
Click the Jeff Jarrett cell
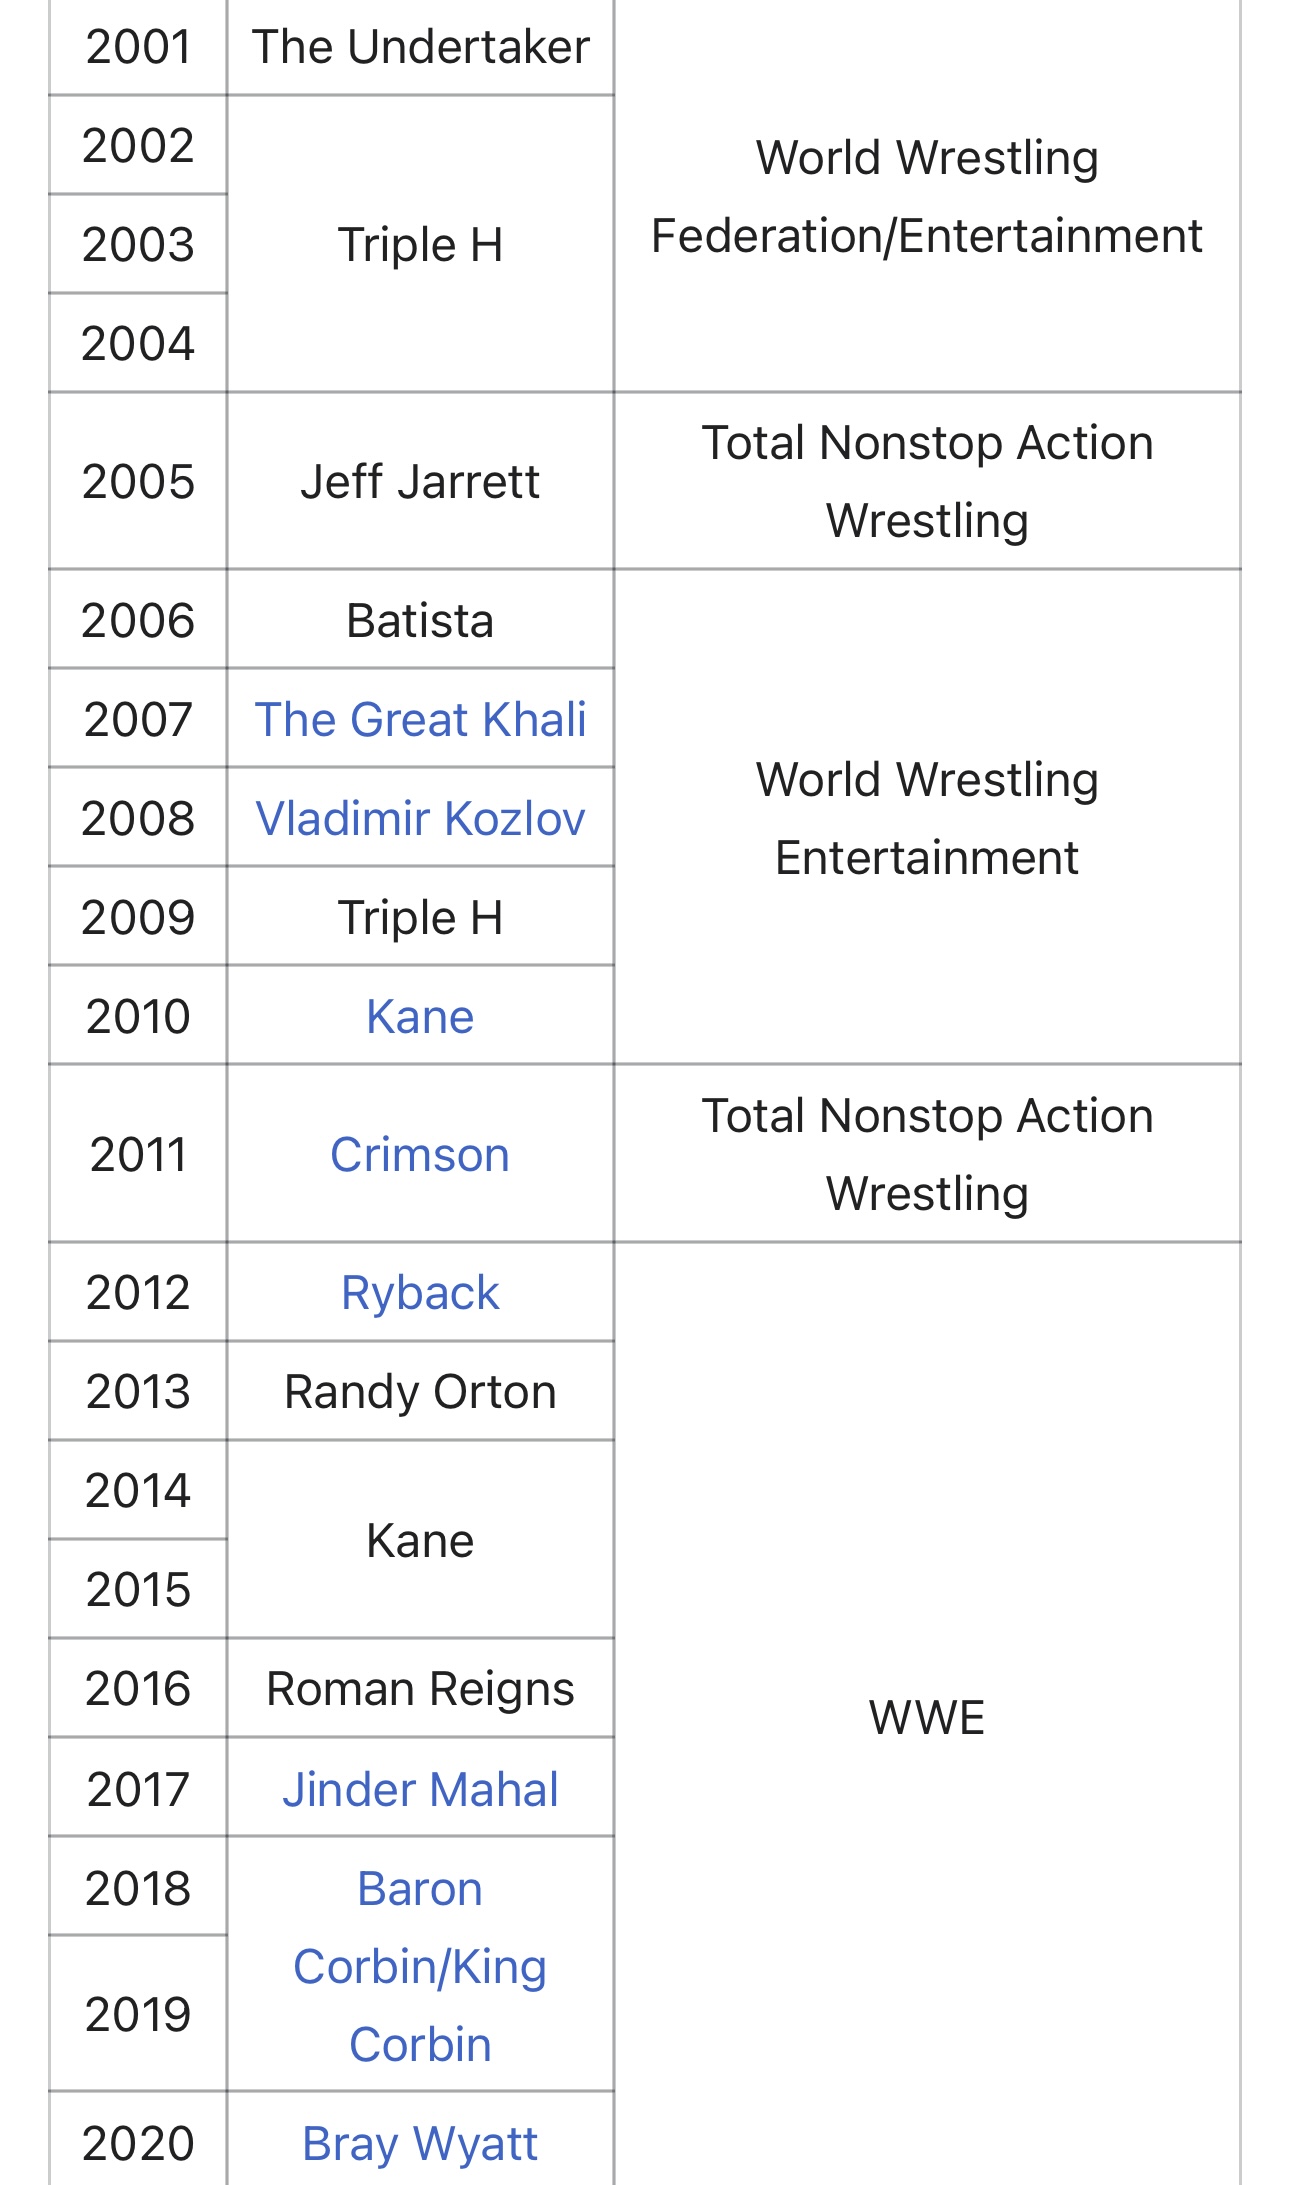[420, 481]
